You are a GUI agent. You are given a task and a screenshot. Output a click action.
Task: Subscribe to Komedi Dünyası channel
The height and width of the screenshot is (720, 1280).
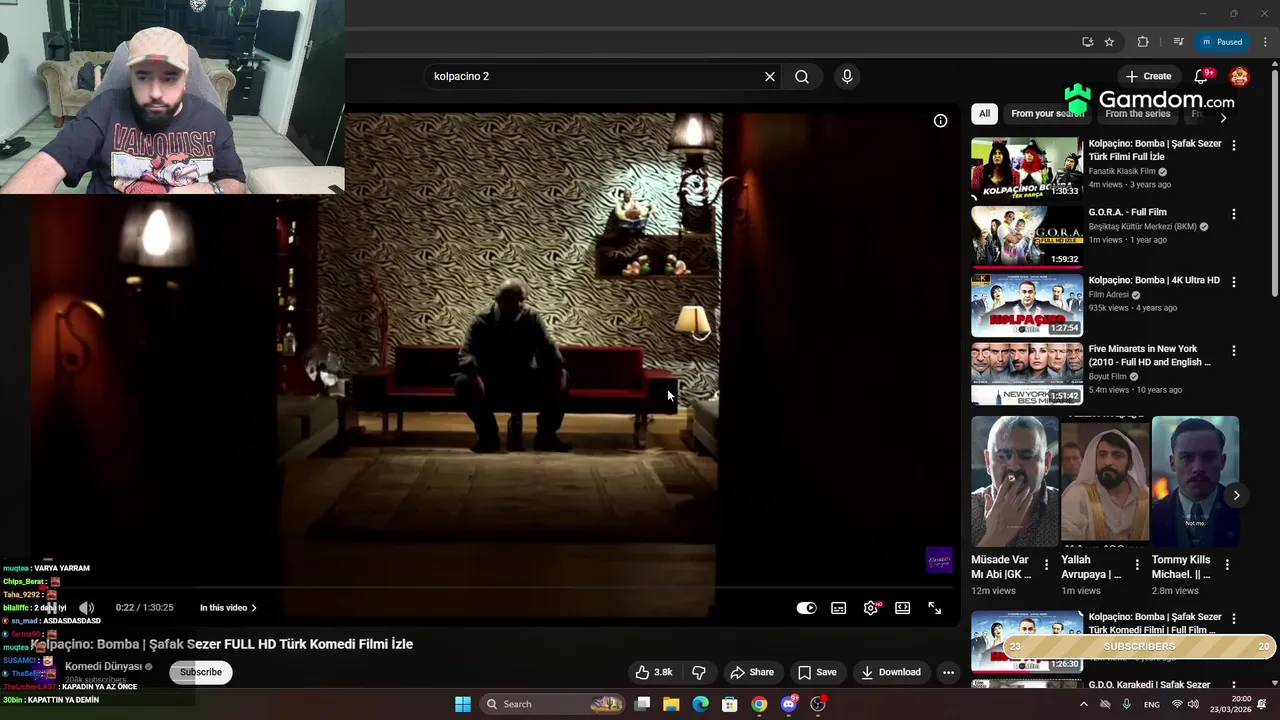point(201,672)
